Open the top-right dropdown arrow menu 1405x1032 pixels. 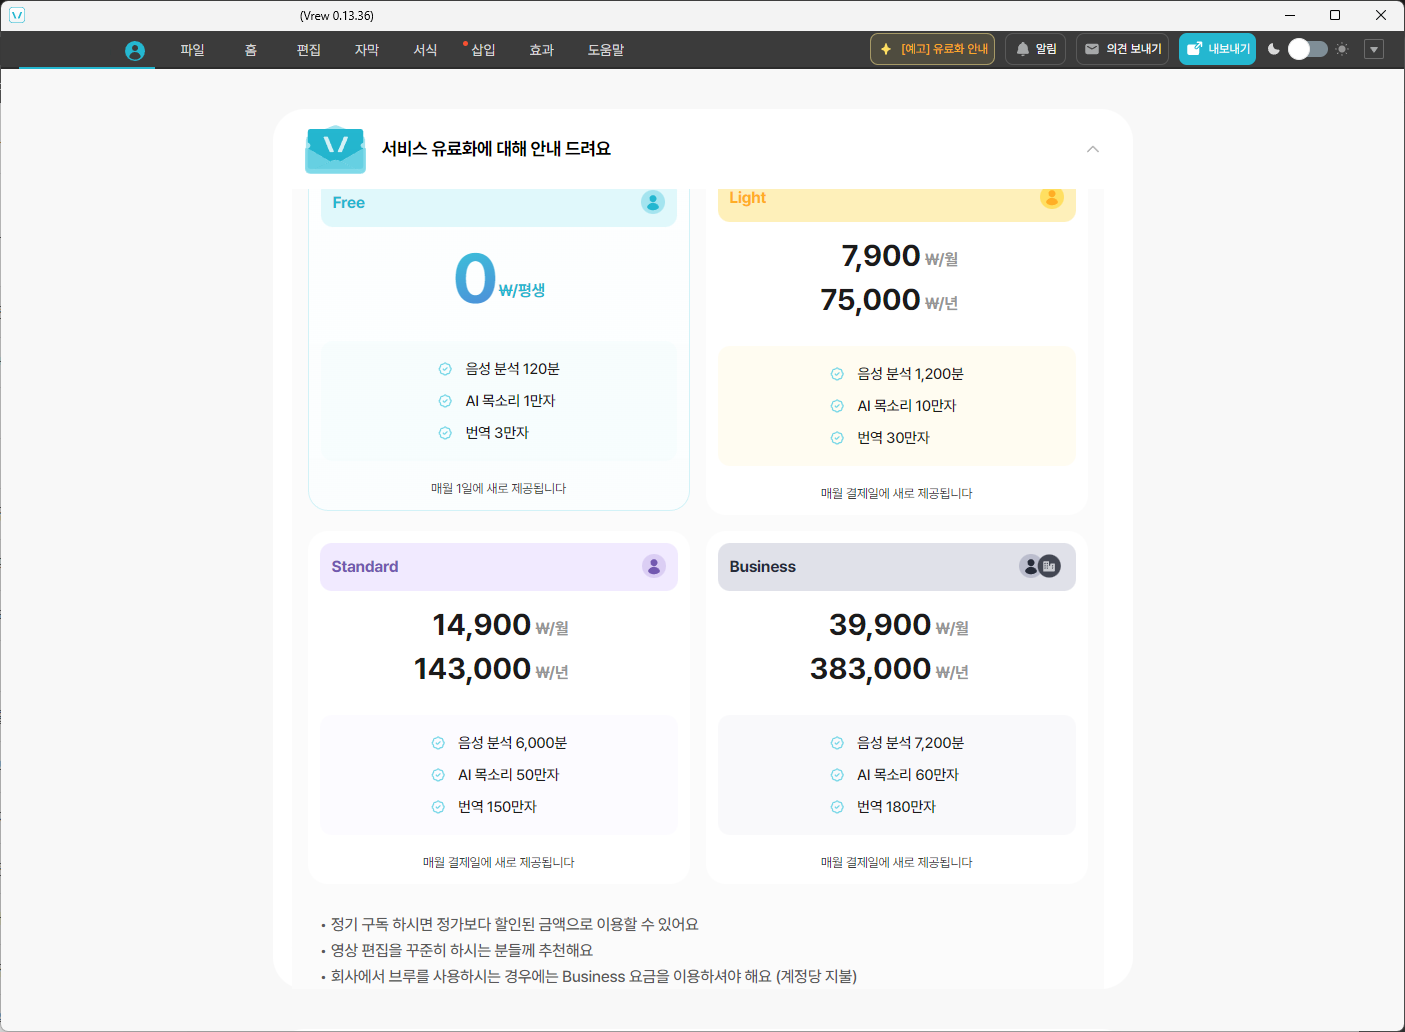(x=1374, y=49)
